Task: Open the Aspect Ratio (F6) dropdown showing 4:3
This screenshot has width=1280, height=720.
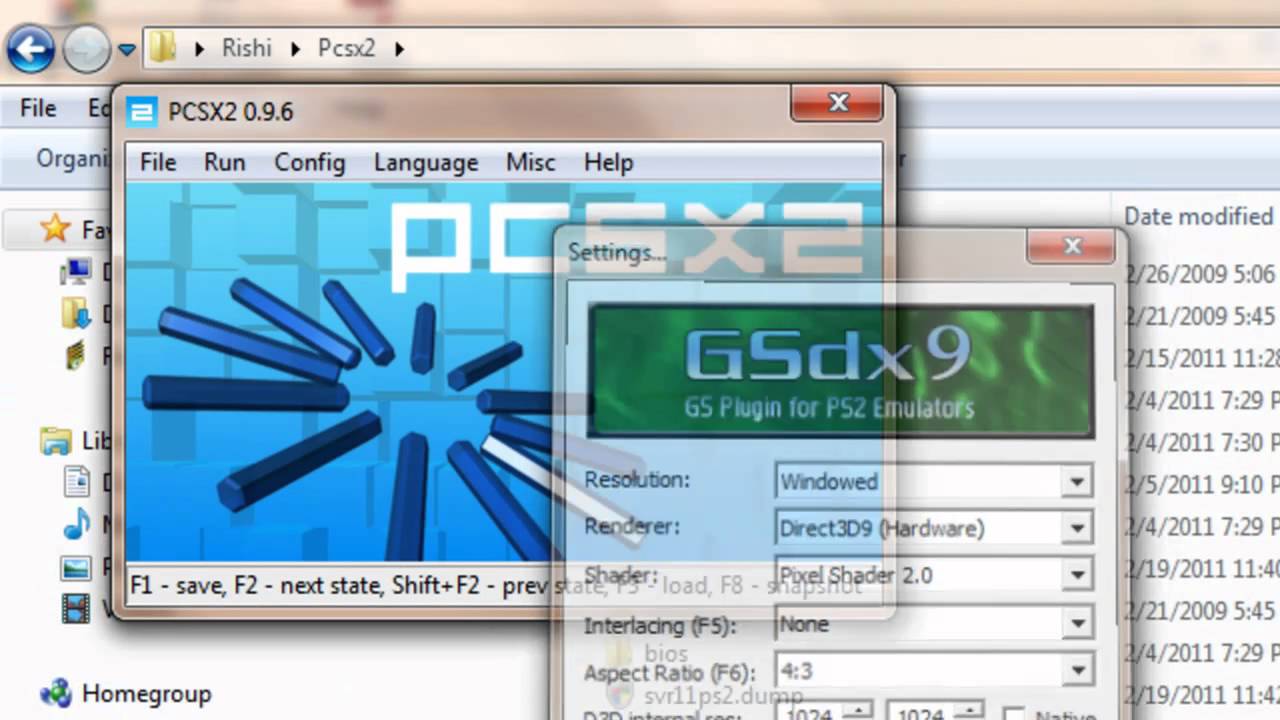Action: (933, 671)
